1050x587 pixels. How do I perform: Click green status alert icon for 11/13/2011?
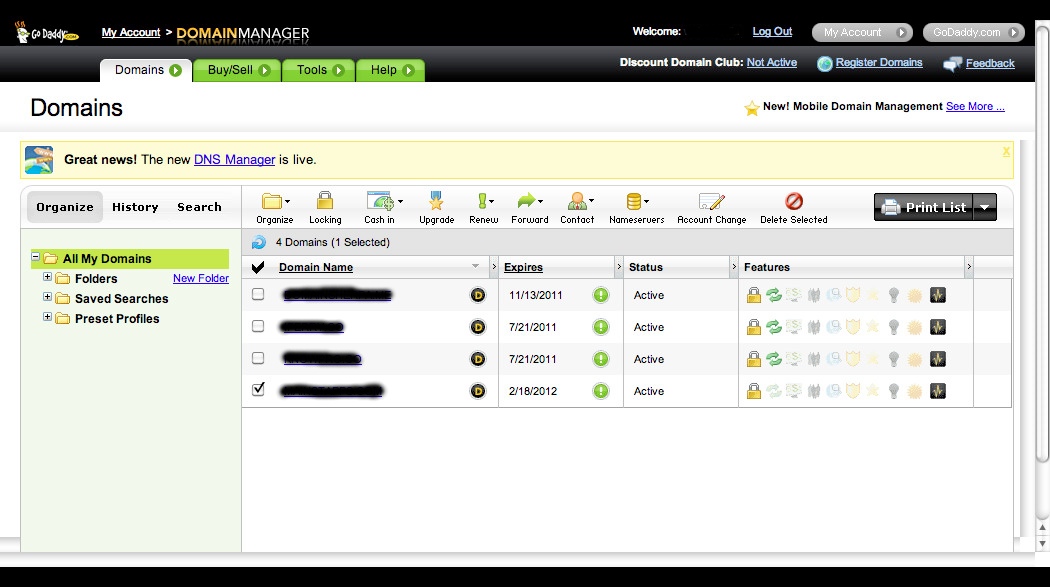601,295
